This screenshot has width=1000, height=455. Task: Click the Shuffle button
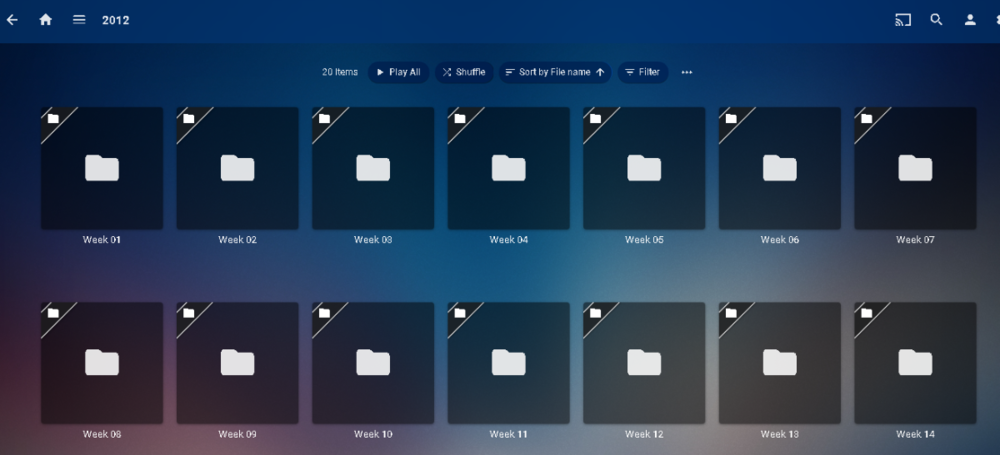[464, 72]
